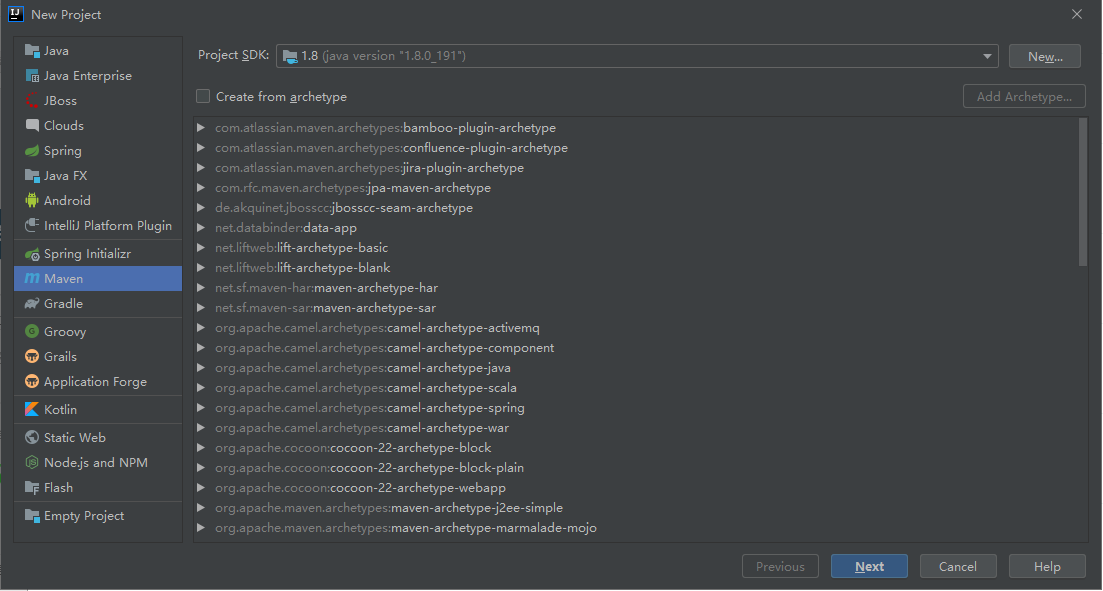Select camel-archetype-component row
This screenshot has height=591, width=1103.
[637, 348]
